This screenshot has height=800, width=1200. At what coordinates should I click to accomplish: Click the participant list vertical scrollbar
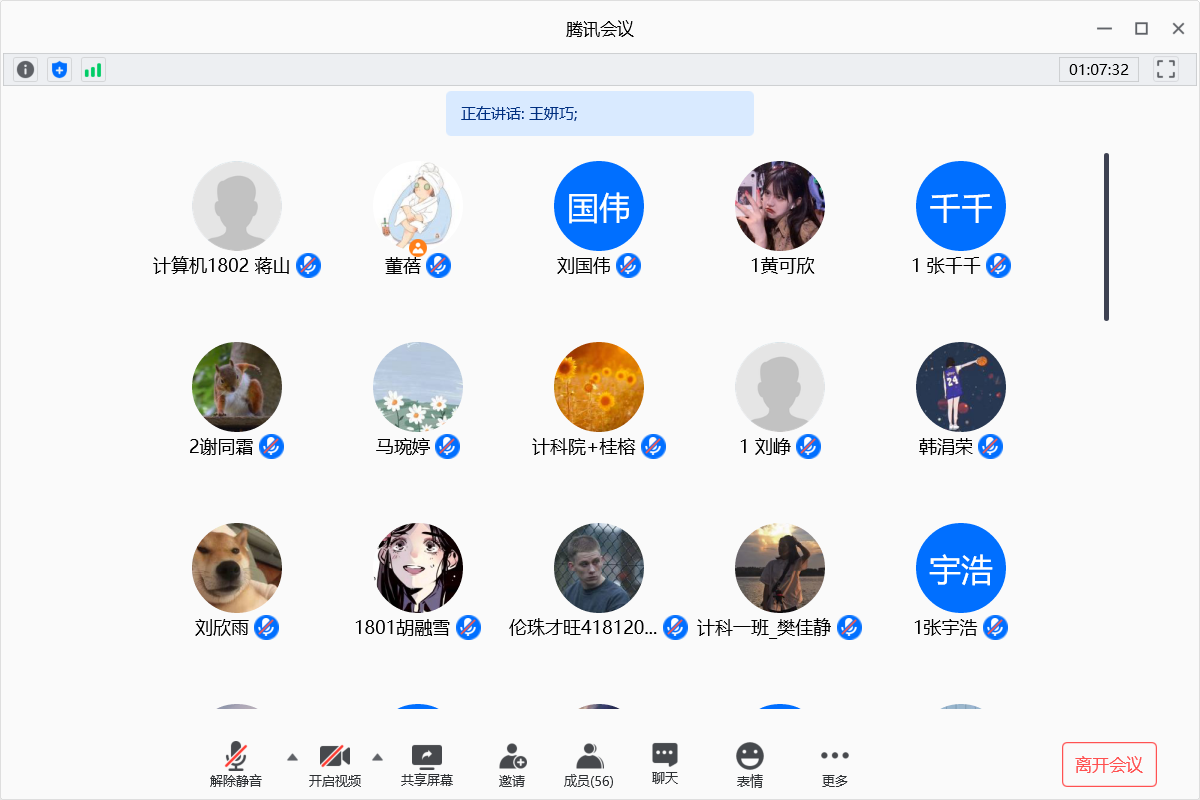(x=1106, y=237)
